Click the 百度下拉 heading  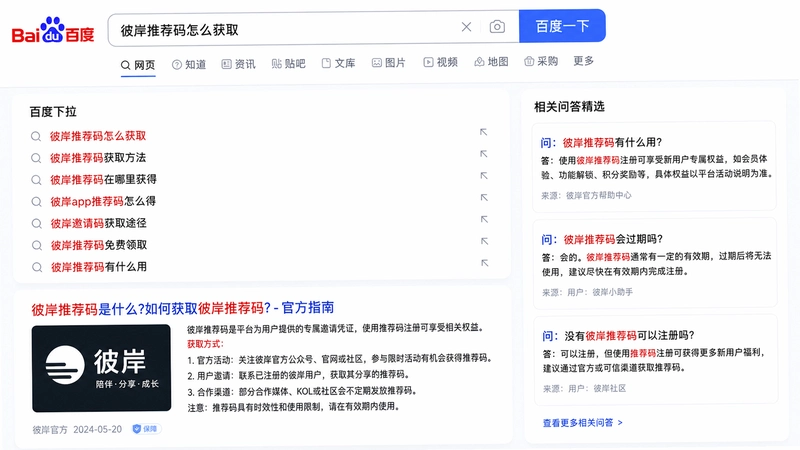pyautogui.click(x=53, y=112)
